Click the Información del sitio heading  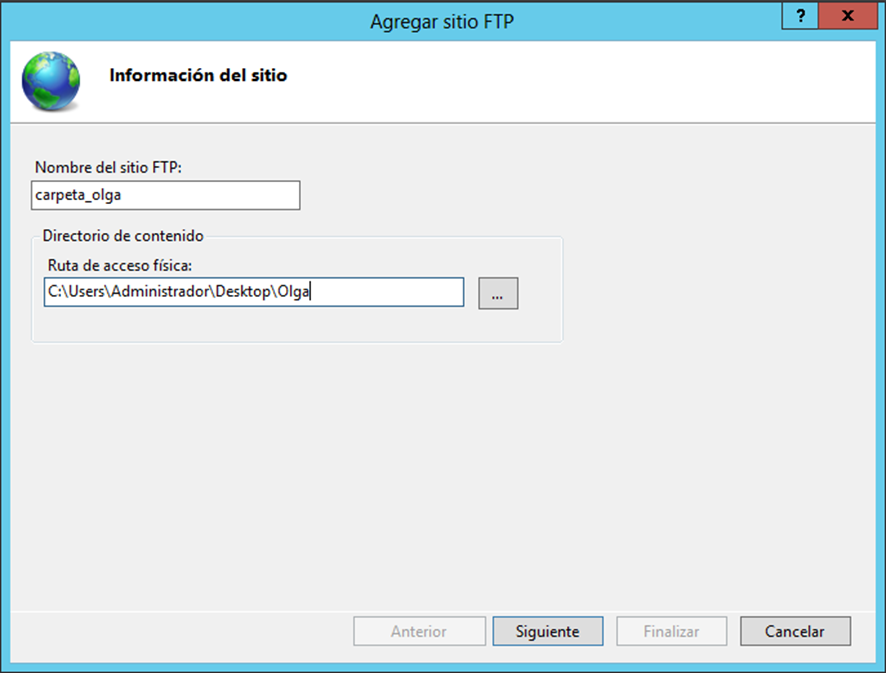[198, 75]
